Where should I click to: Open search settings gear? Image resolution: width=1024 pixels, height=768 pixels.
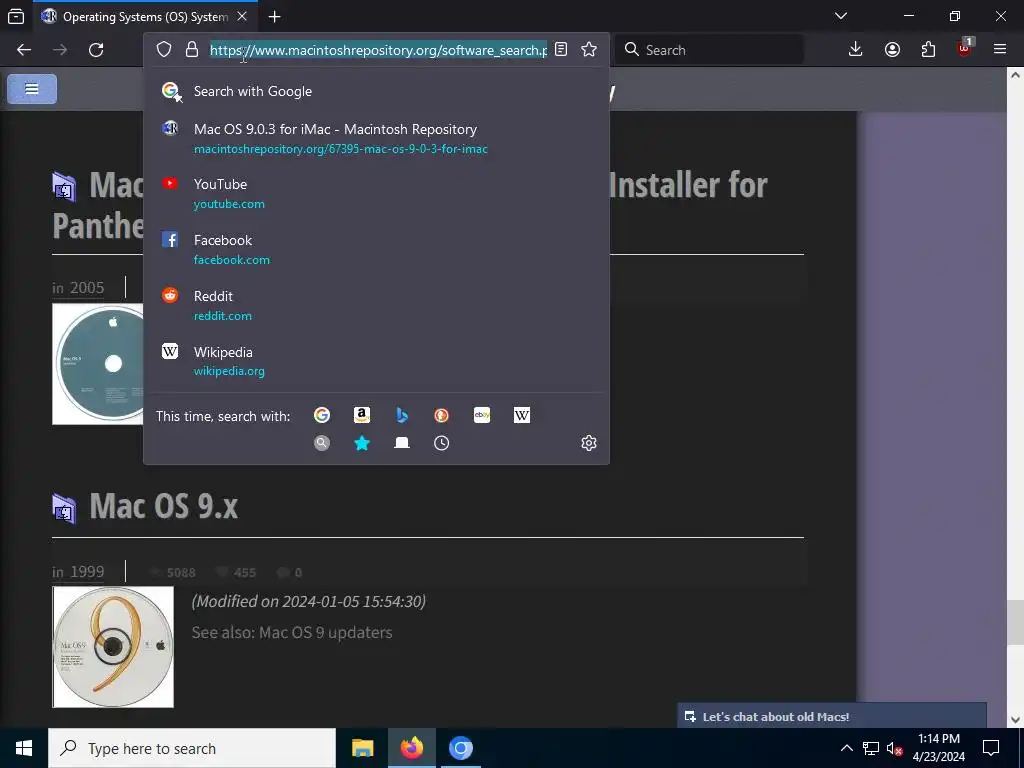click(x=588, y=443)
